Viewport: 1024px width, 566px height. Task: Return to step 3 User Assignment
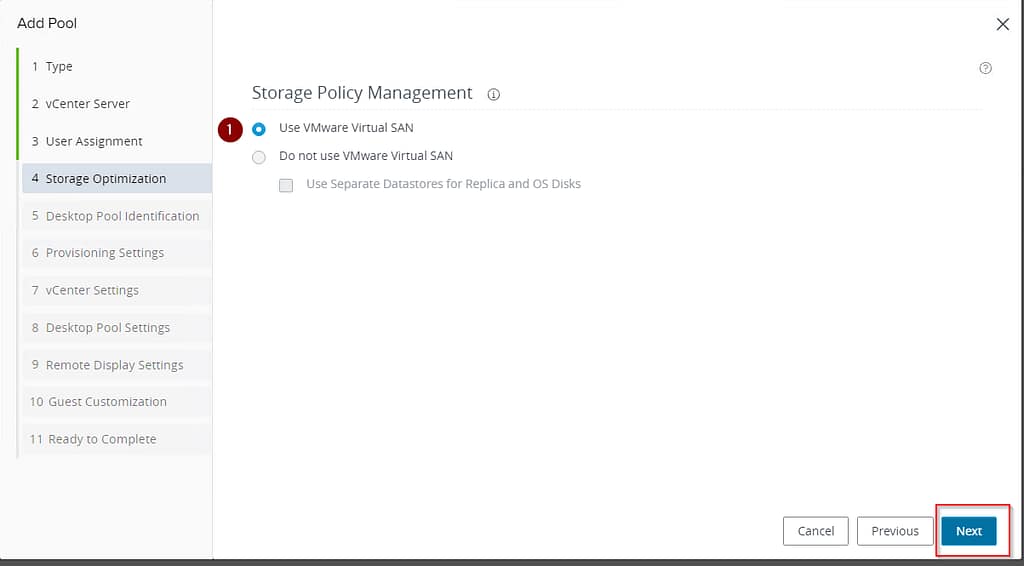tap(93, 141)
